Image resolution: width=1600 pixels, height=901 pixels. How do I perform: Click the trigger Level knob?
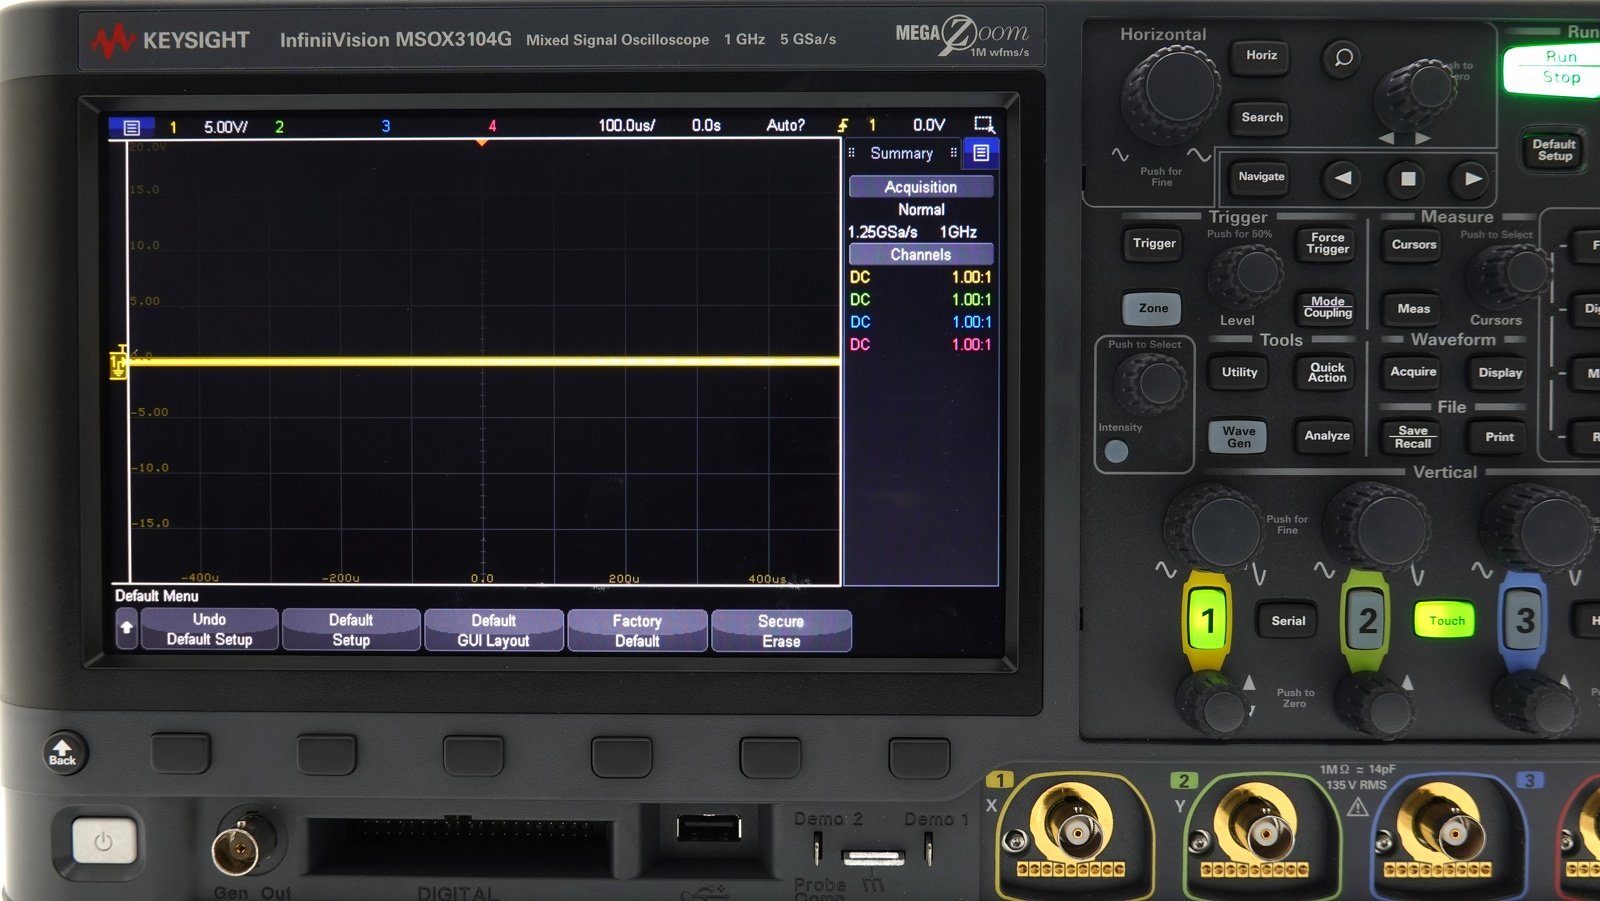(1246, 273)
